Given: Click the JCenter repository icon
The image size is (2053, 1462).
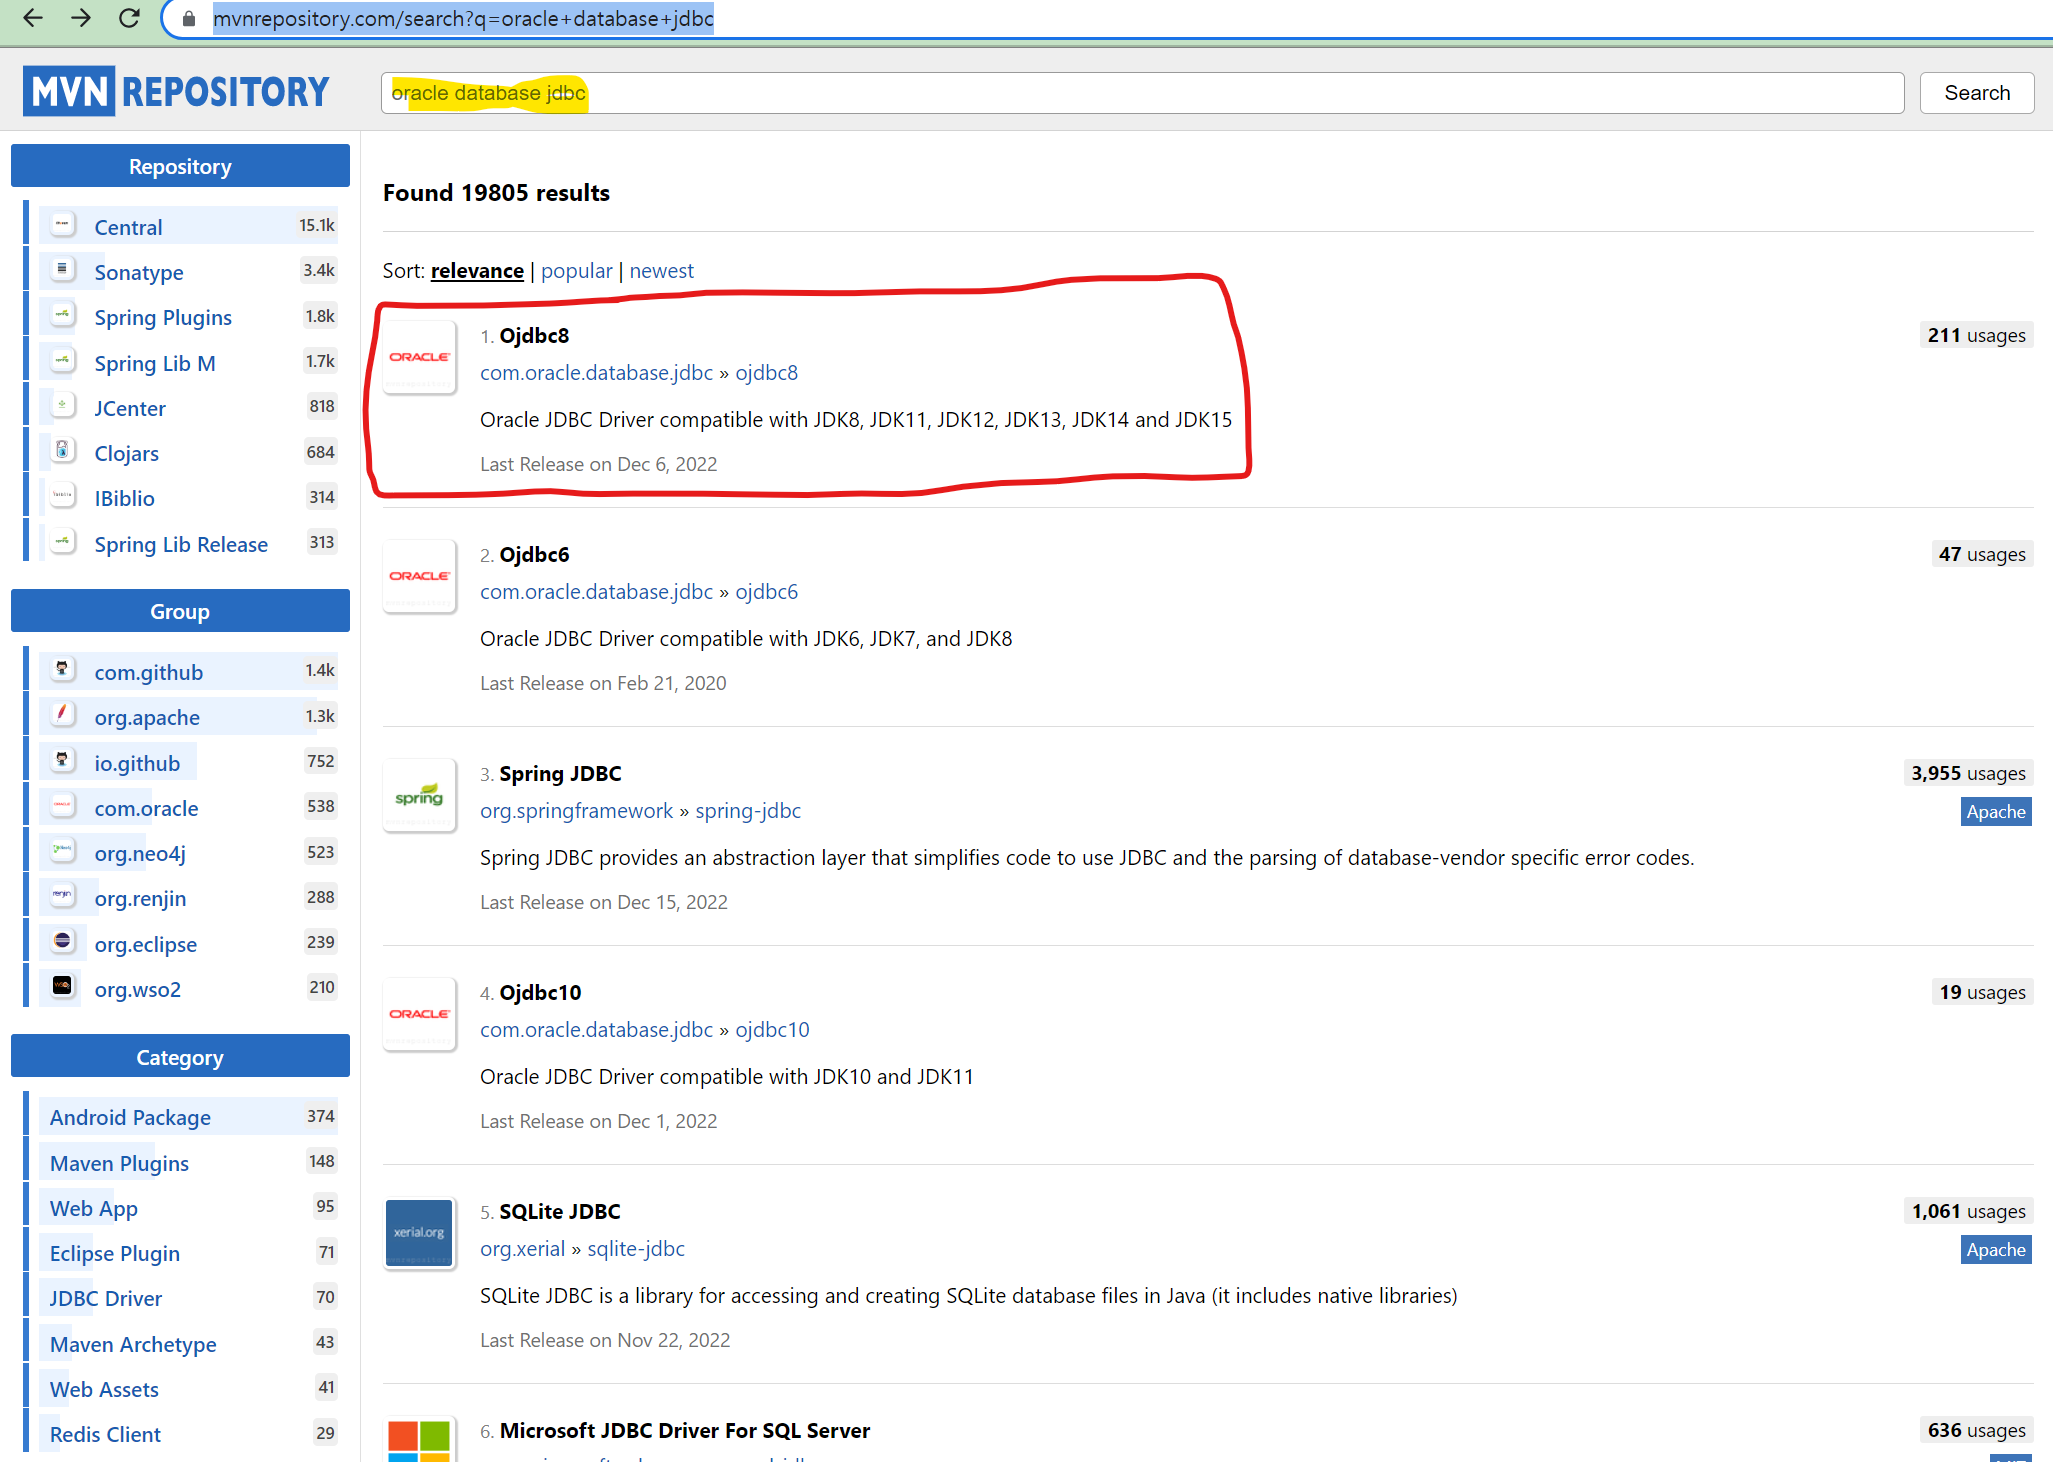Looking at the screenshot, I should [x=62, y=406].
